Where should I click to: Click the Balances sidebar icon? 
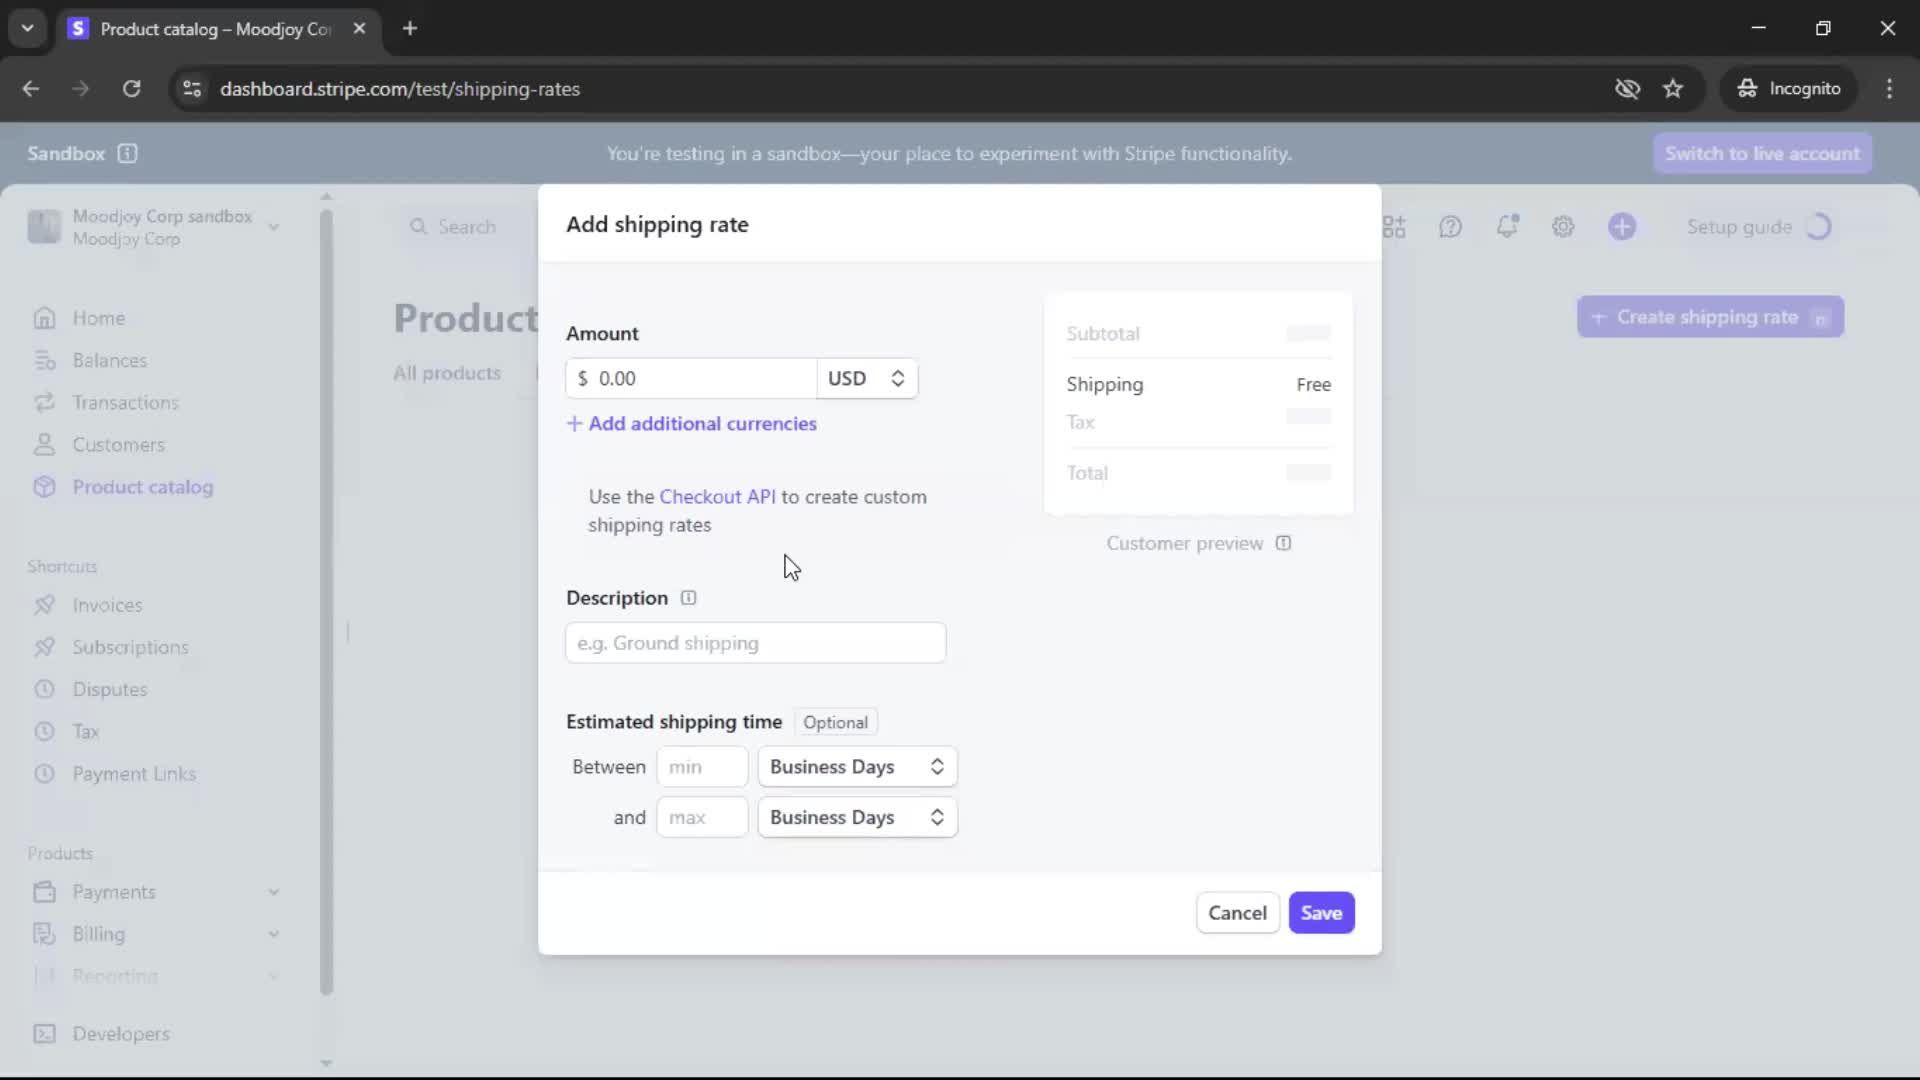coord(44,360)
